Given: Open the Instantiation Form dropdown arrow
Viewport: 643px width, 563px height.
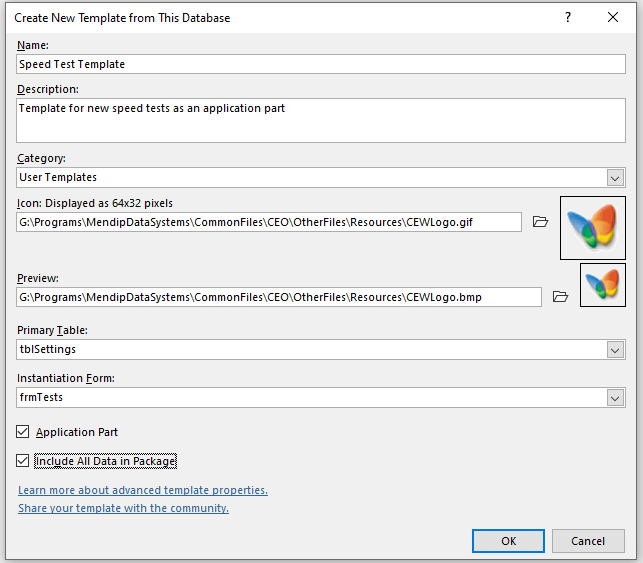Looking at the screenshot, I should (615, 398).
